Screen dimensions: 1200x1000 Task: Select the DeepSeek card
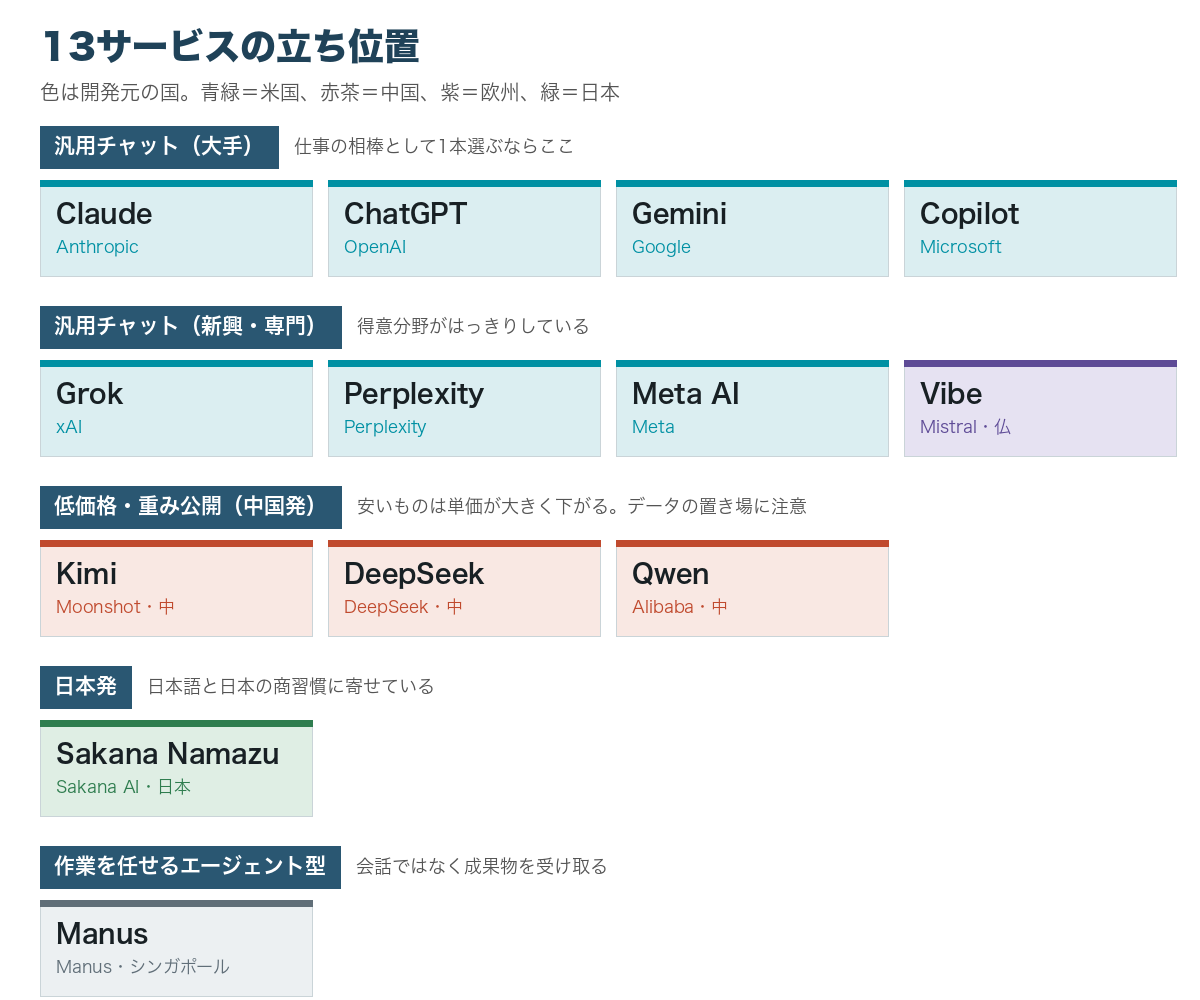[464, 588]
